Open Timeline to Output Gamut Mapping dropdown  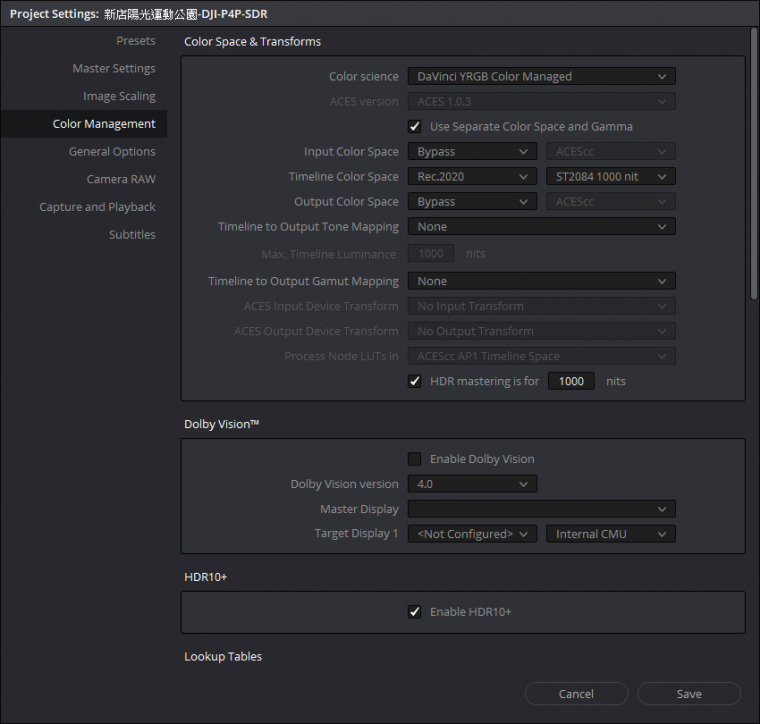pyautogui.click(x=541, y=282)
